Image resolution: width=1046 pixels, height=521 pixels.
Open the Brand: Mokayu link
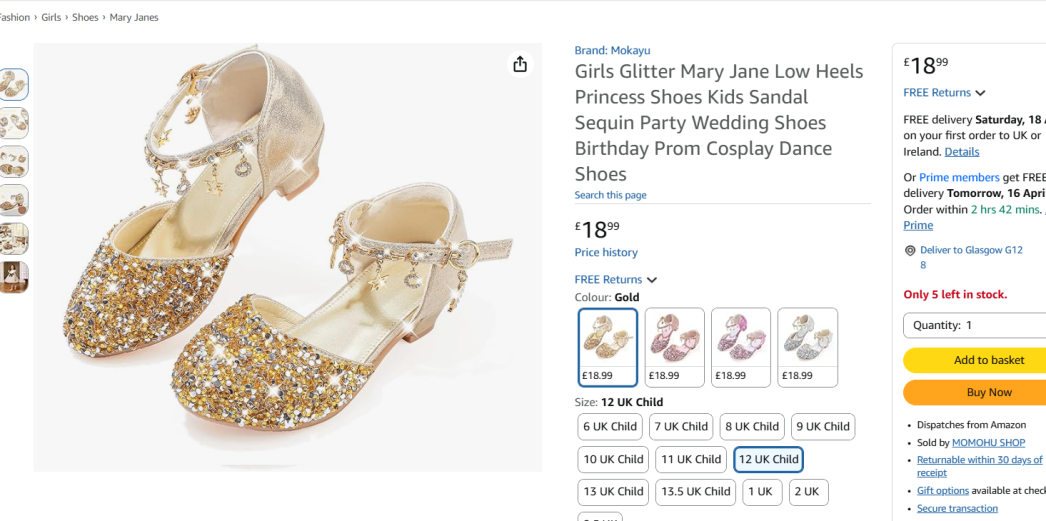click(x=612, y=51)
